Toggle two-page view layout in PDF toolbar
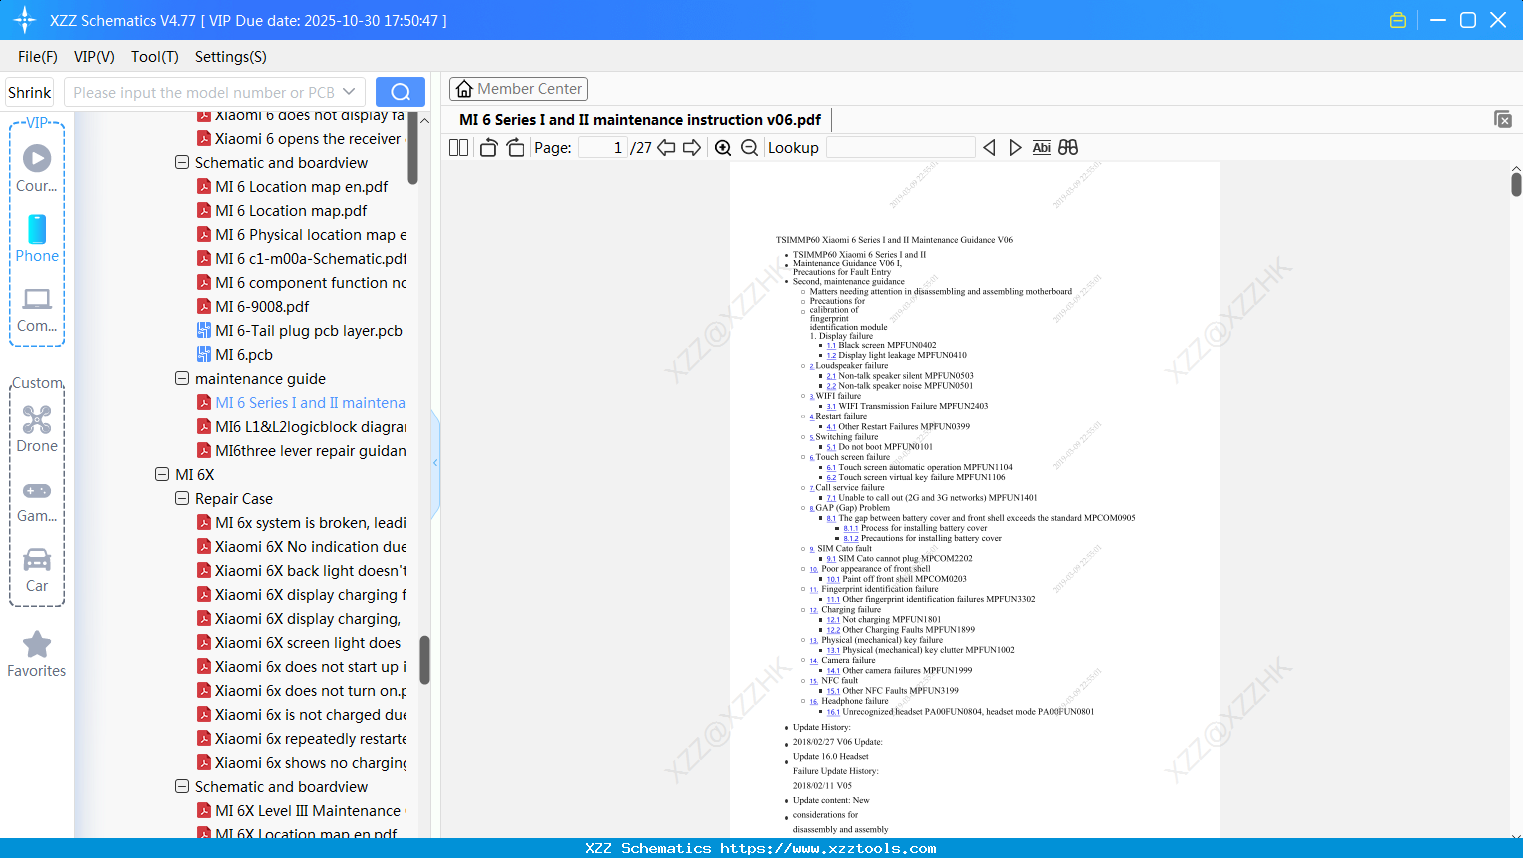1523x858 pixels. [459, 148]
